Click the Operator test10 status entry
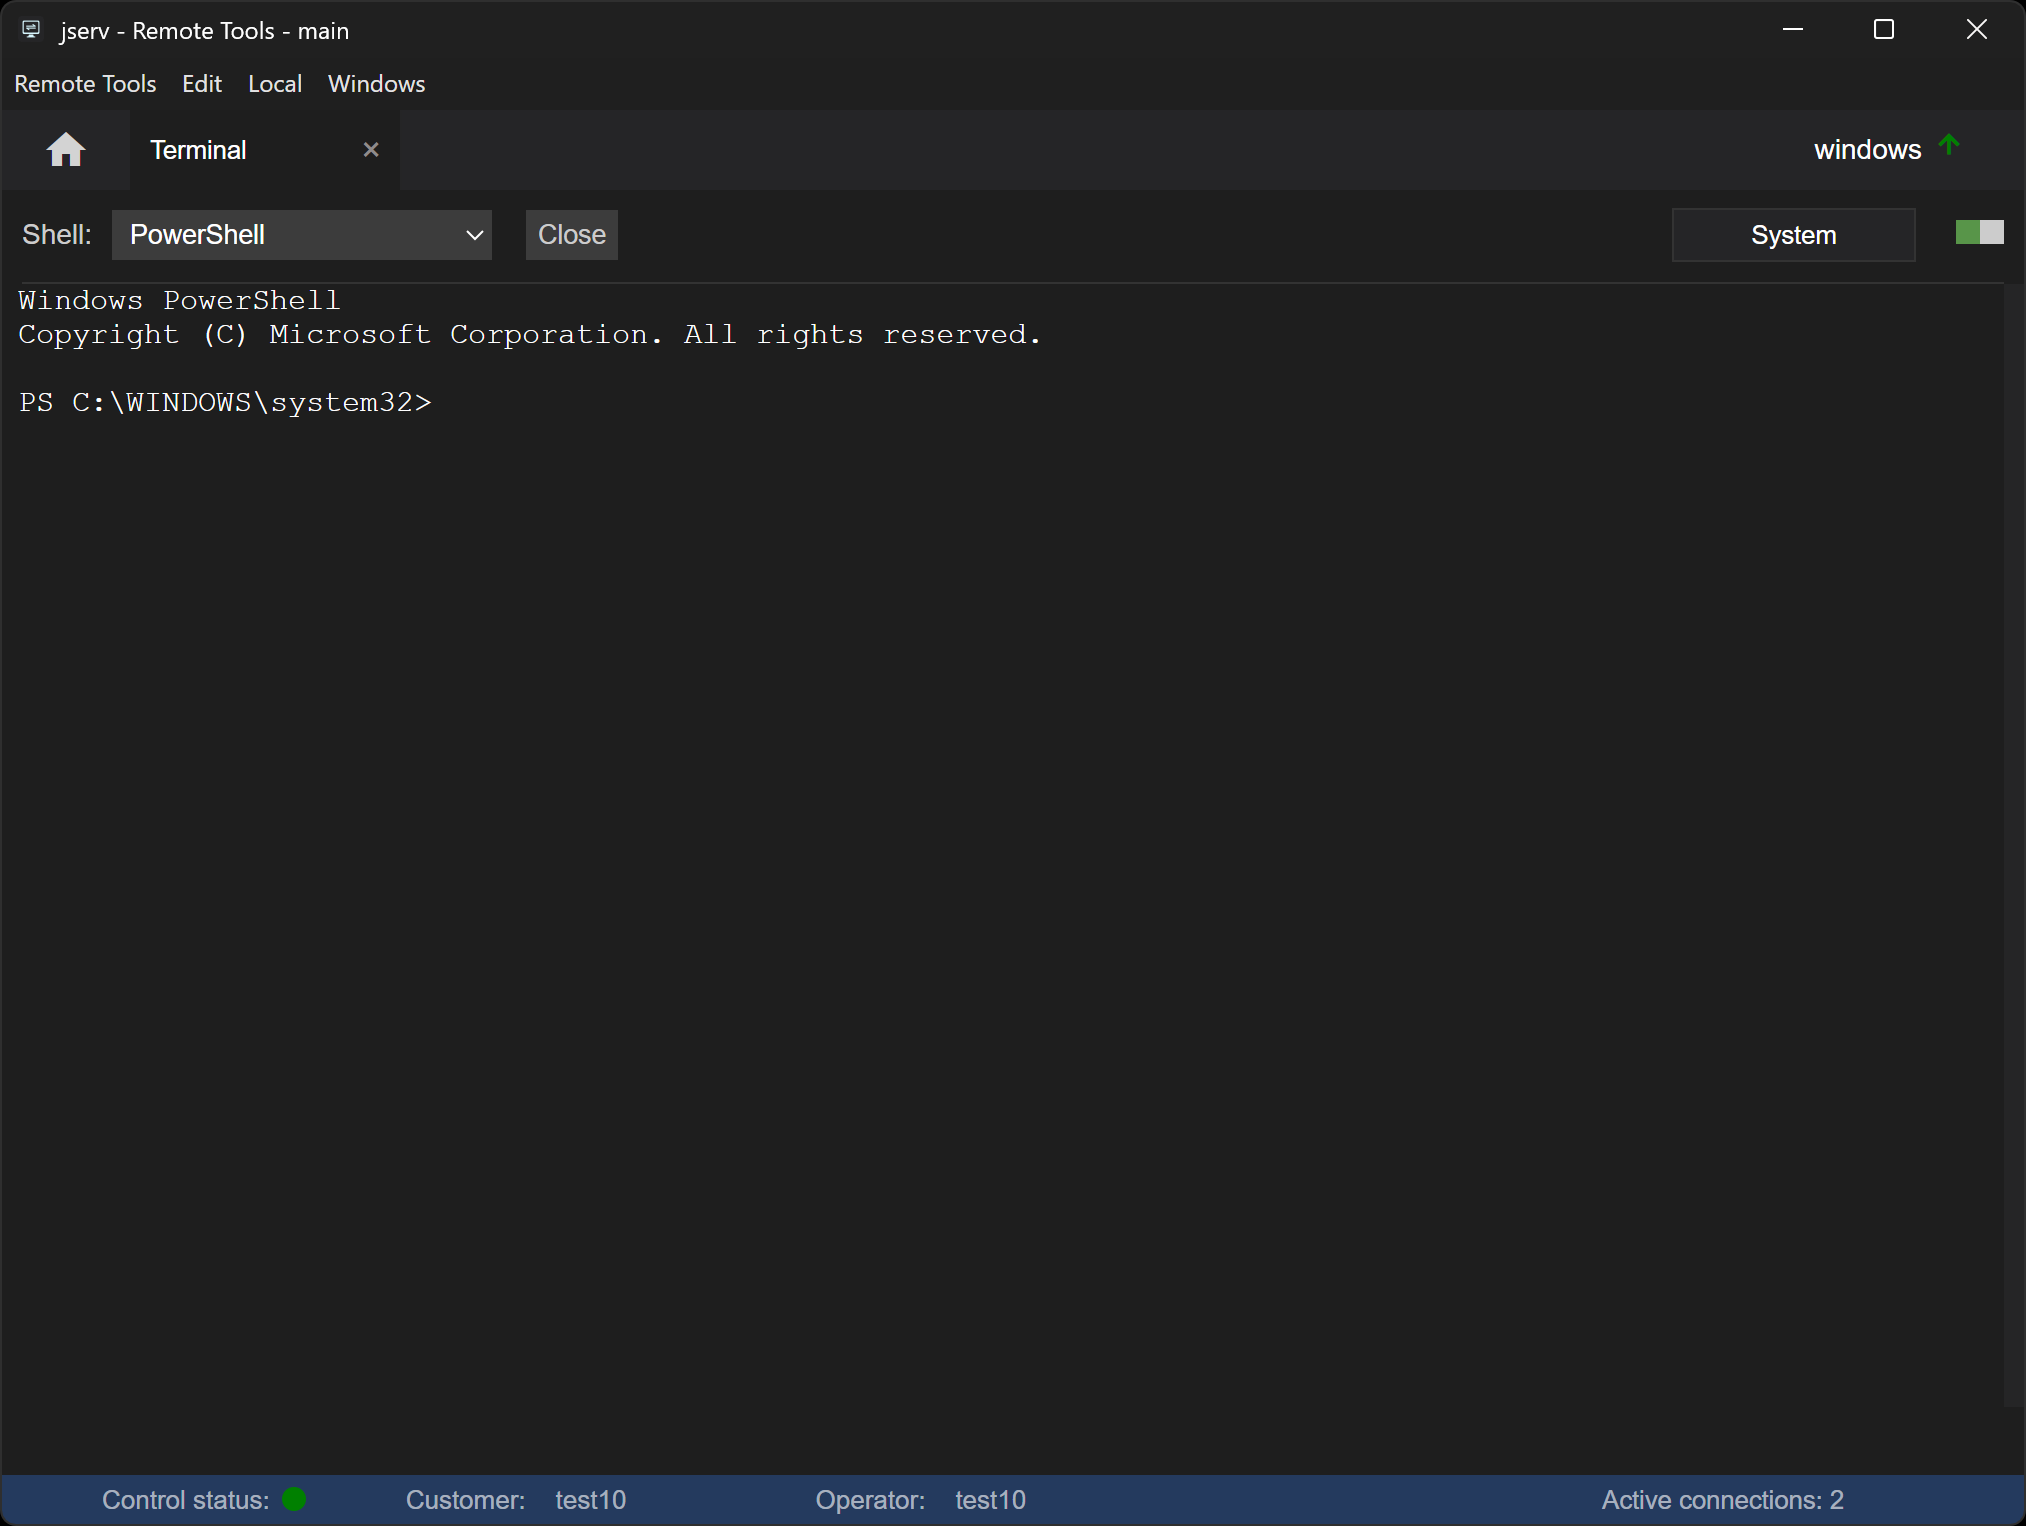 (x=921, y=1500)
